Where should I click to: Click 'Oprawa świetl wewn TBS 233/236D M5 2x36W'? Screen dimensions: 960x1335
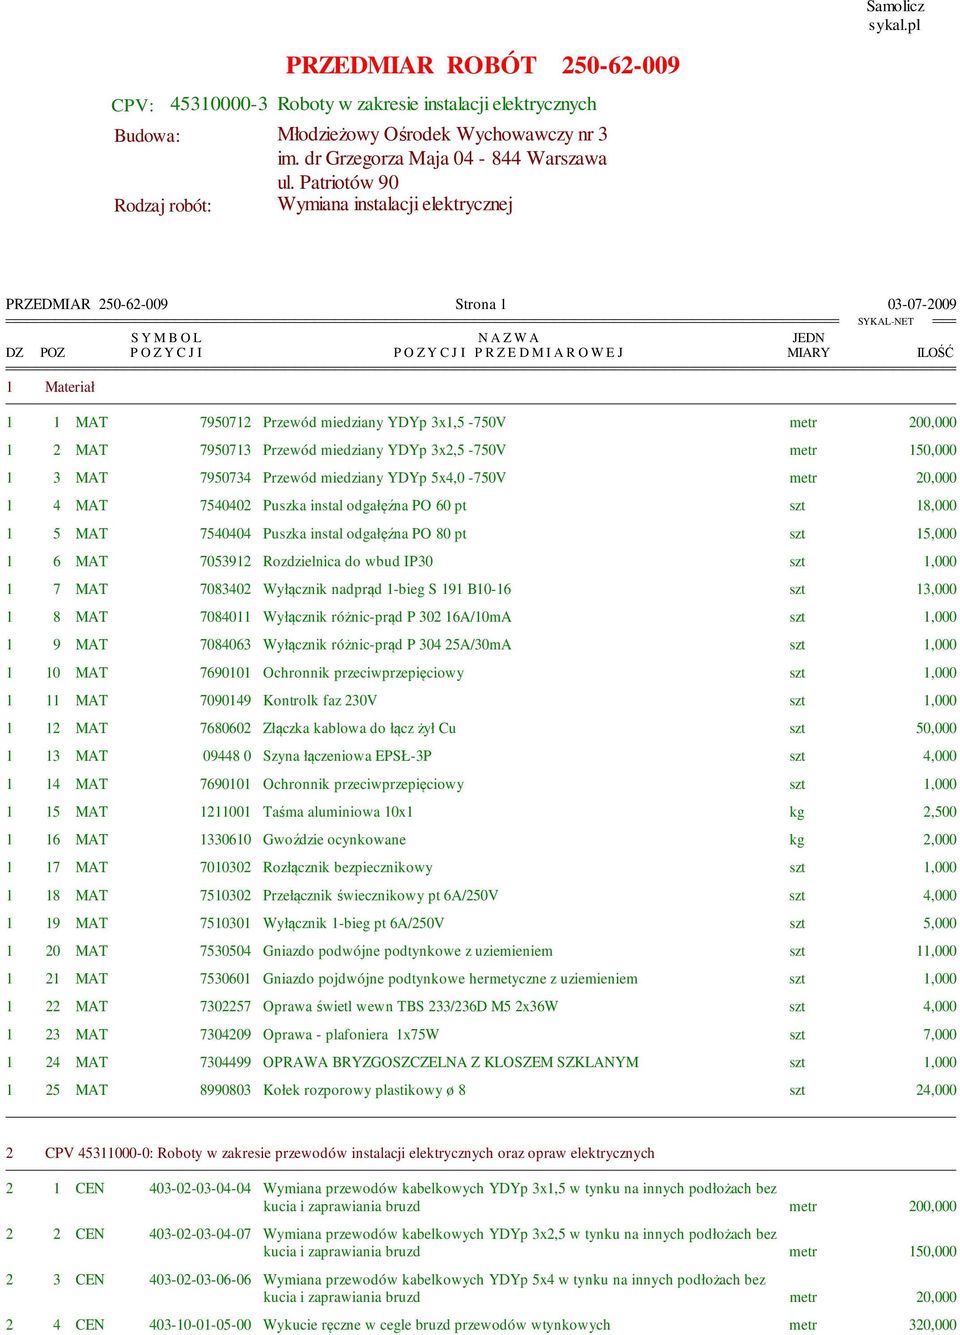coord(410,1007)
